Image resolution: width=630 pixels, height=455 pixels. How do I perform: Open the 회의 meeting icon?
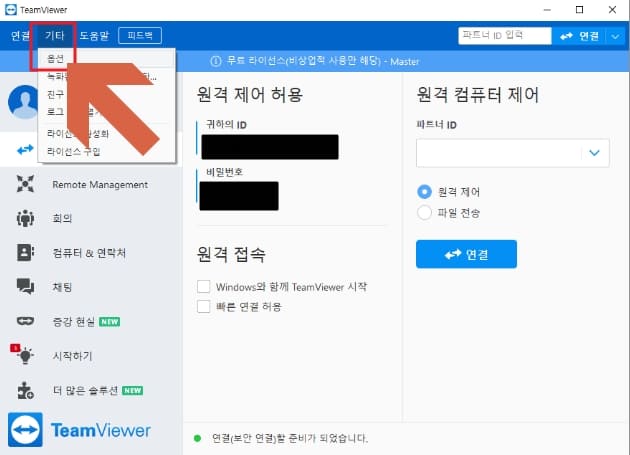(25, 218)
